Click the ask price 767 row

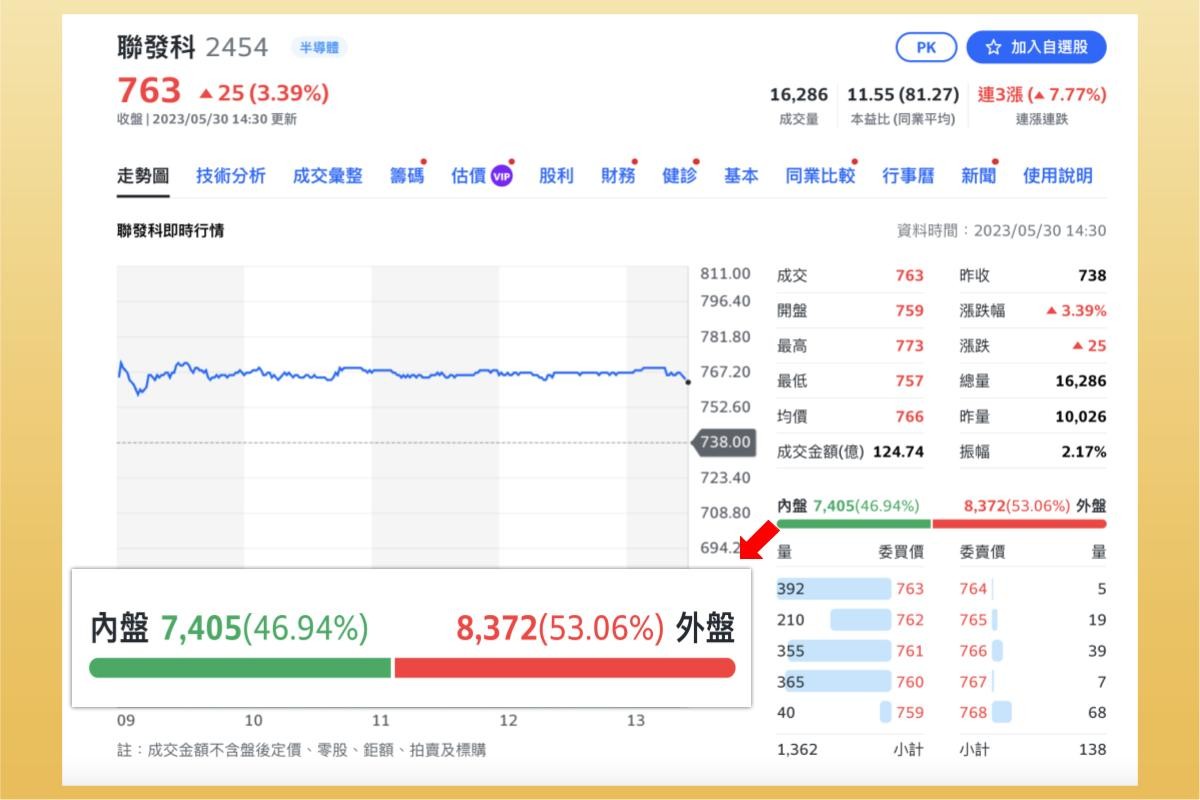1033,682
